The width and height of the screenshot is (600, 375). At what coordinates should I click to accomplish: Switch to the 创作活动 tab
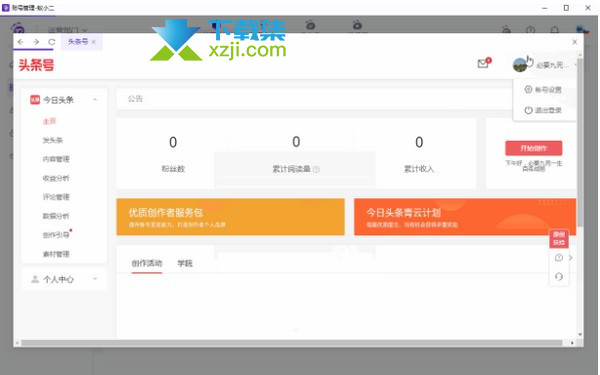[x=147, y=263]
